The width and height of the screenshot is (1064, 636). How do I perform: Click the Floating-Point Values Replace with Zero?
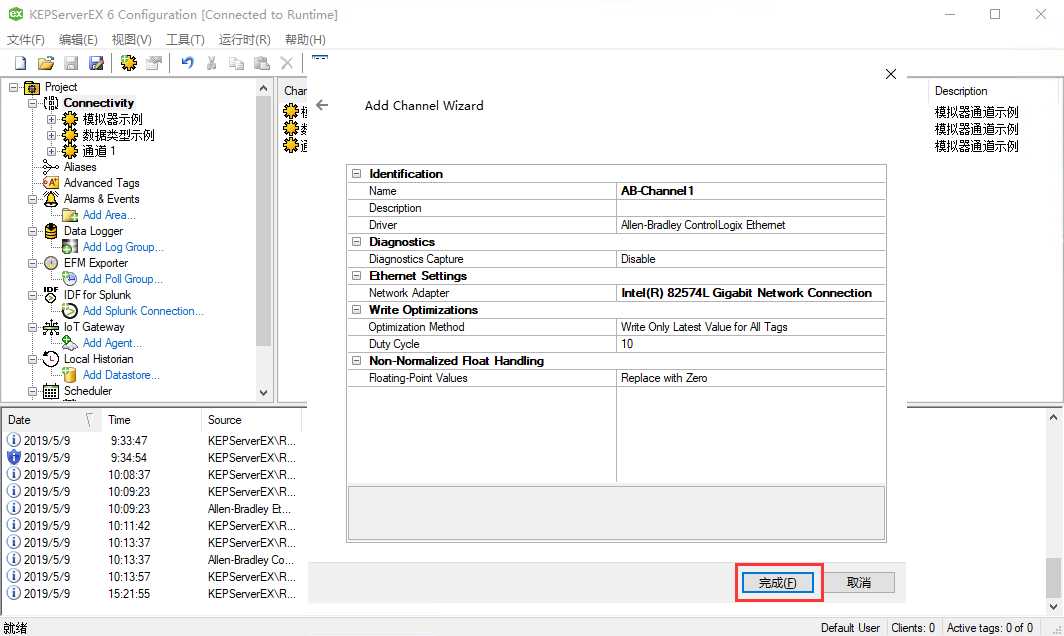(751, 377)
